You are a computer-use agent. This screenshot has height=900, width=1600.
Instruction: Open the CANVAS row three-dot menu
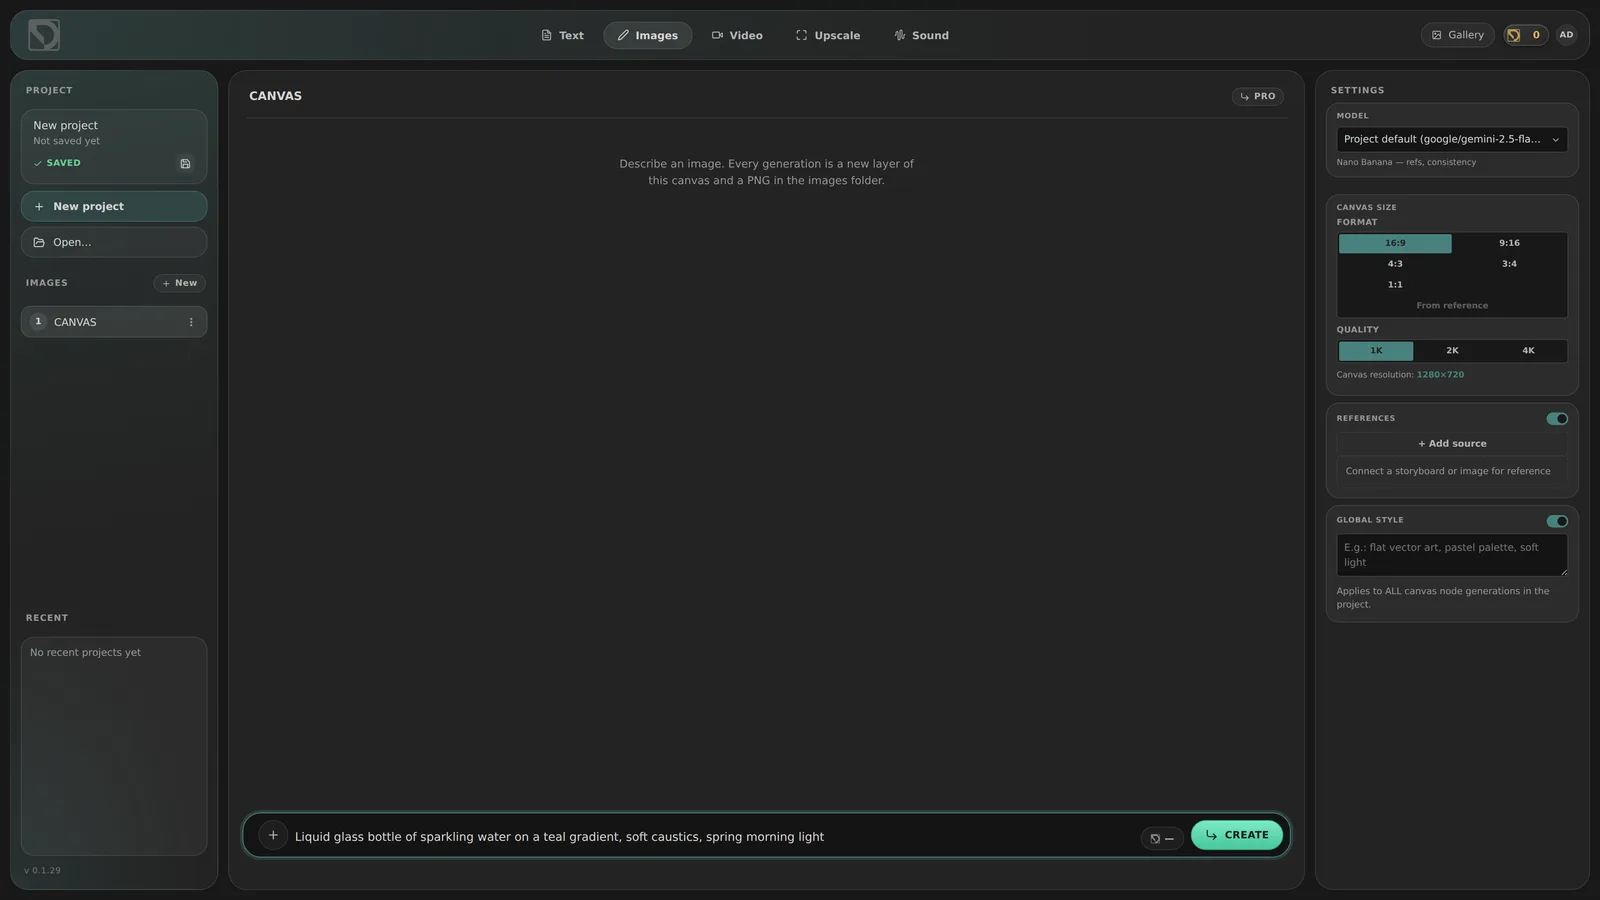click(191, 322)
